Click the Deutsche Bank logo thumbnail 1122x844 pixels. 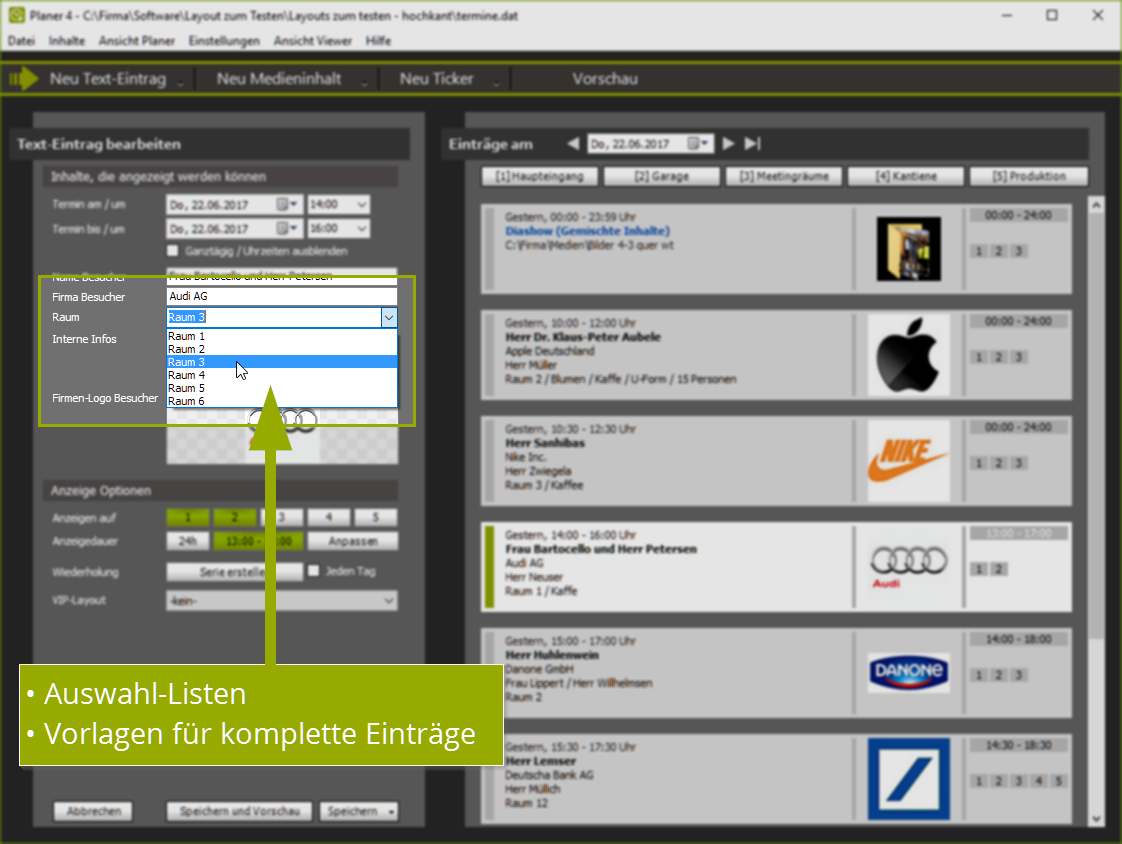(x=907, y=780)
